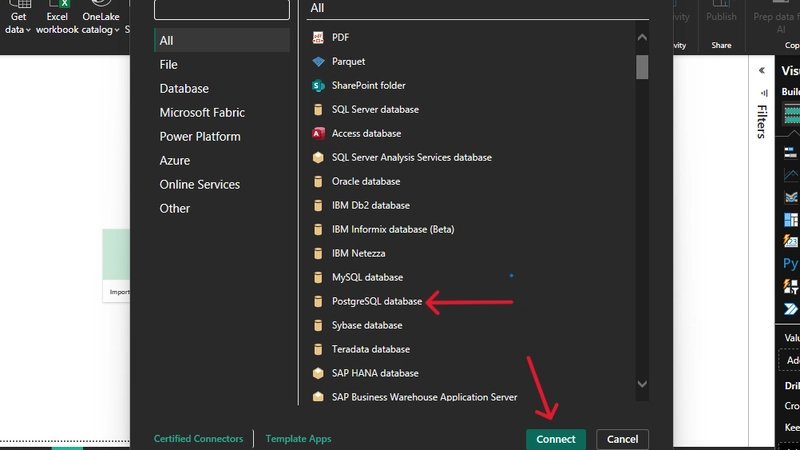
Task: Open OneLake catalog dropdown
Action: click(101, 18)
